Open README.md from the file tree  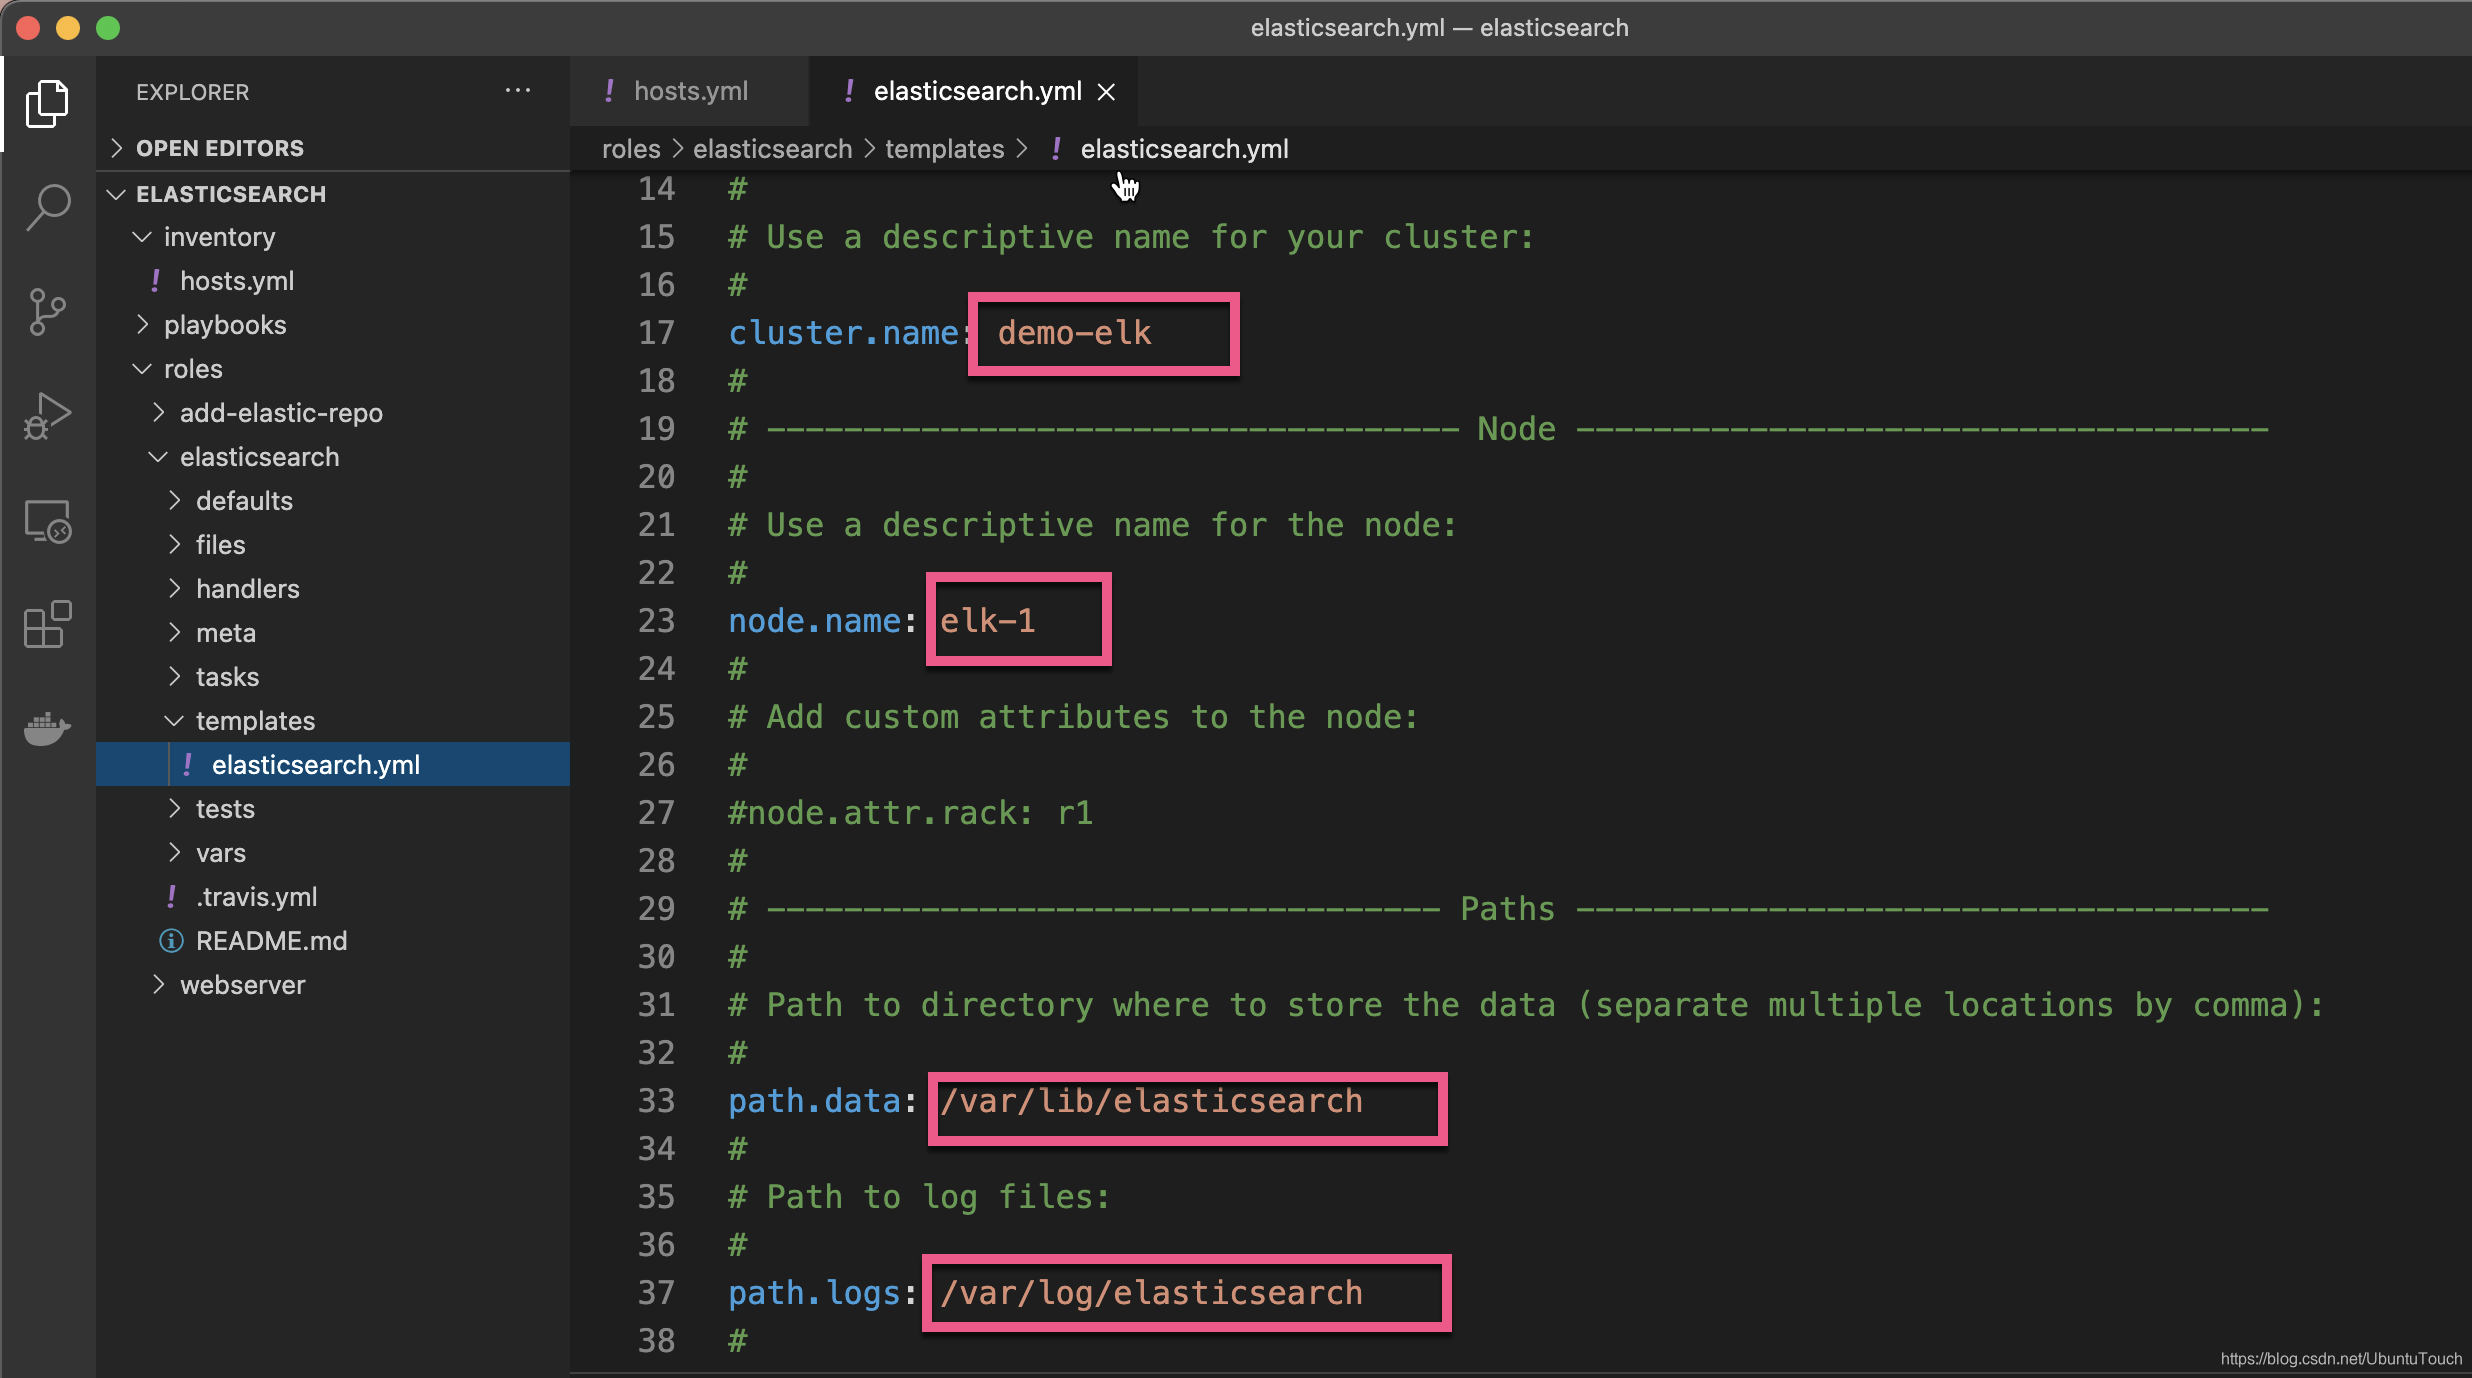click(x=270, y=941)
